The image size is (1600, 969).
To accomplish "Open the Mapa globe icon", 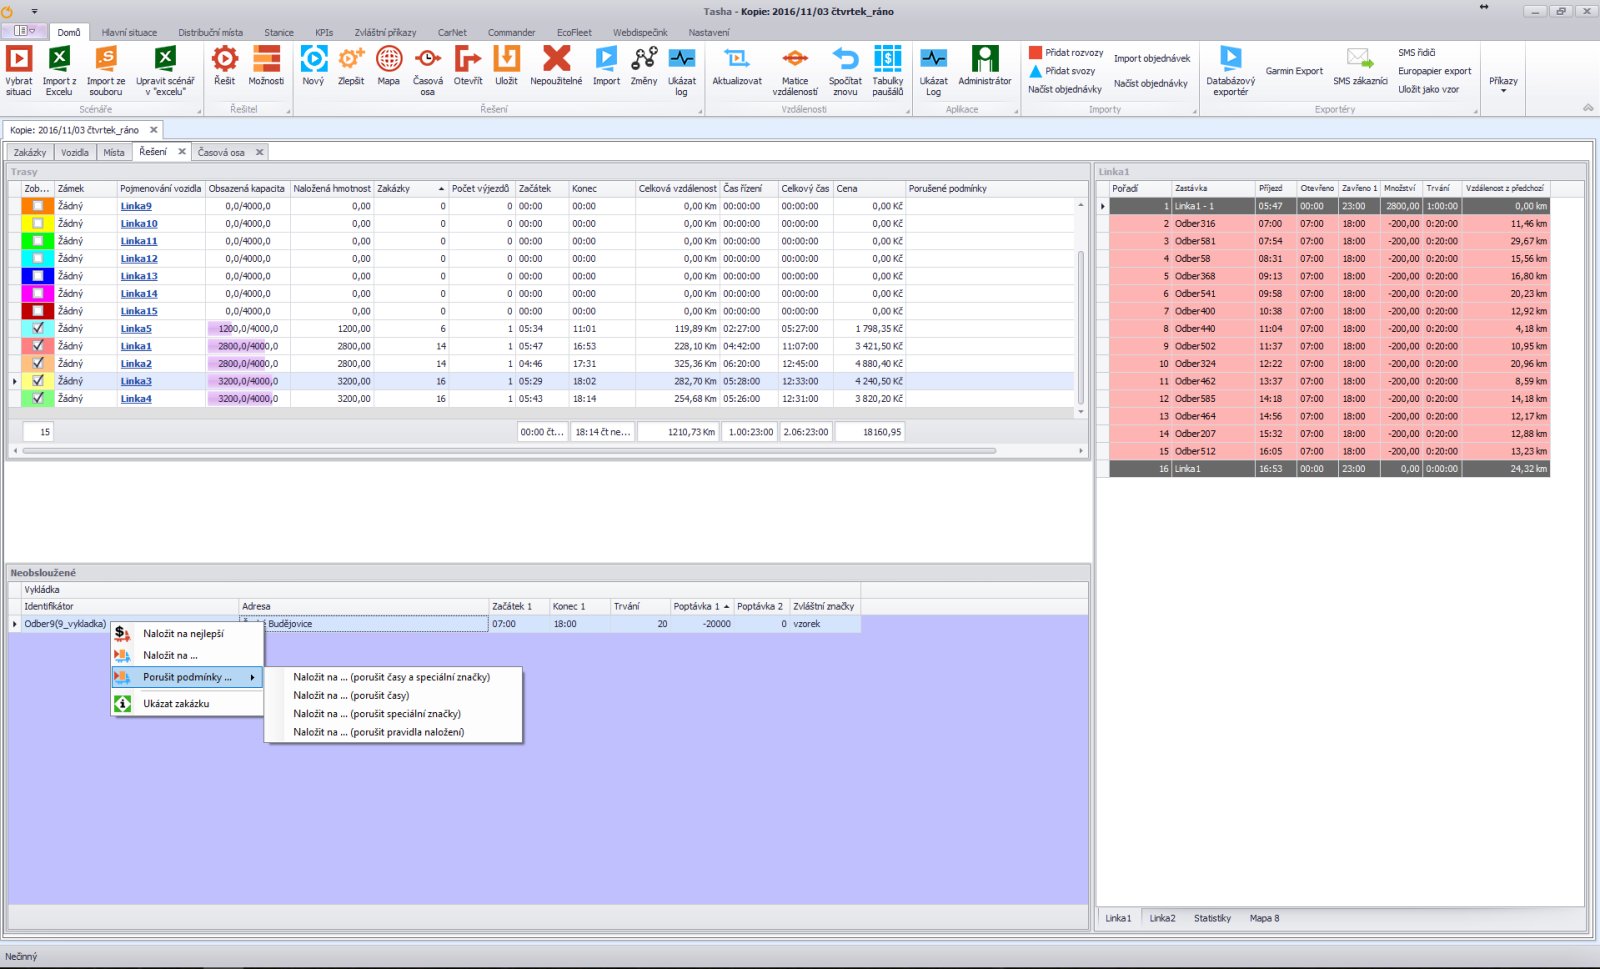I will coord(389,59).
